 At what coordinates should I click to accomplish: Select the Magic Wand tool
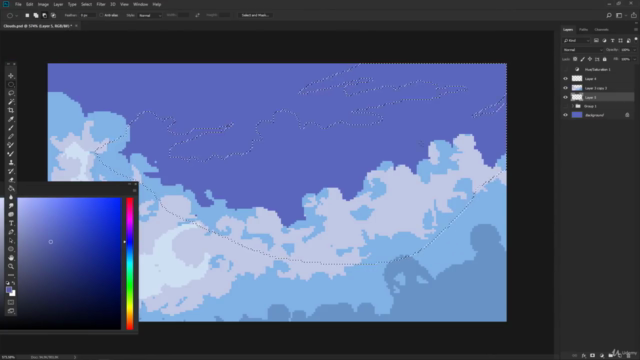(11, 102)
